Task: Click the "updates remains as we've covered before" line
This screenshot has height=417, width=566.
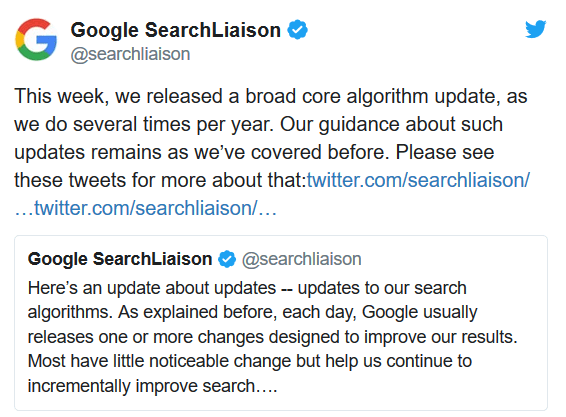Action: click(254, 152)
